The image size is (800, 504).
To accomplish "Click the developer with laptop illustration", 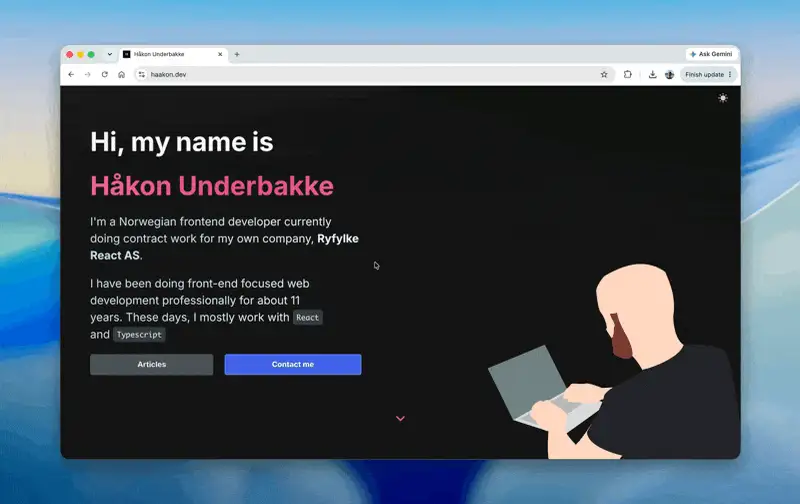I will [614, 361].
